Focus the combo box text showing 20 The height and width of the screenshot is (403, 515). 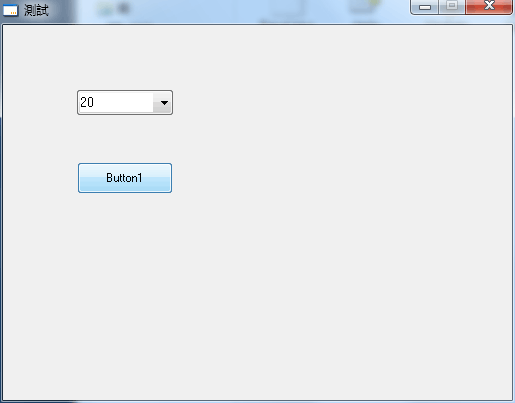116,102
